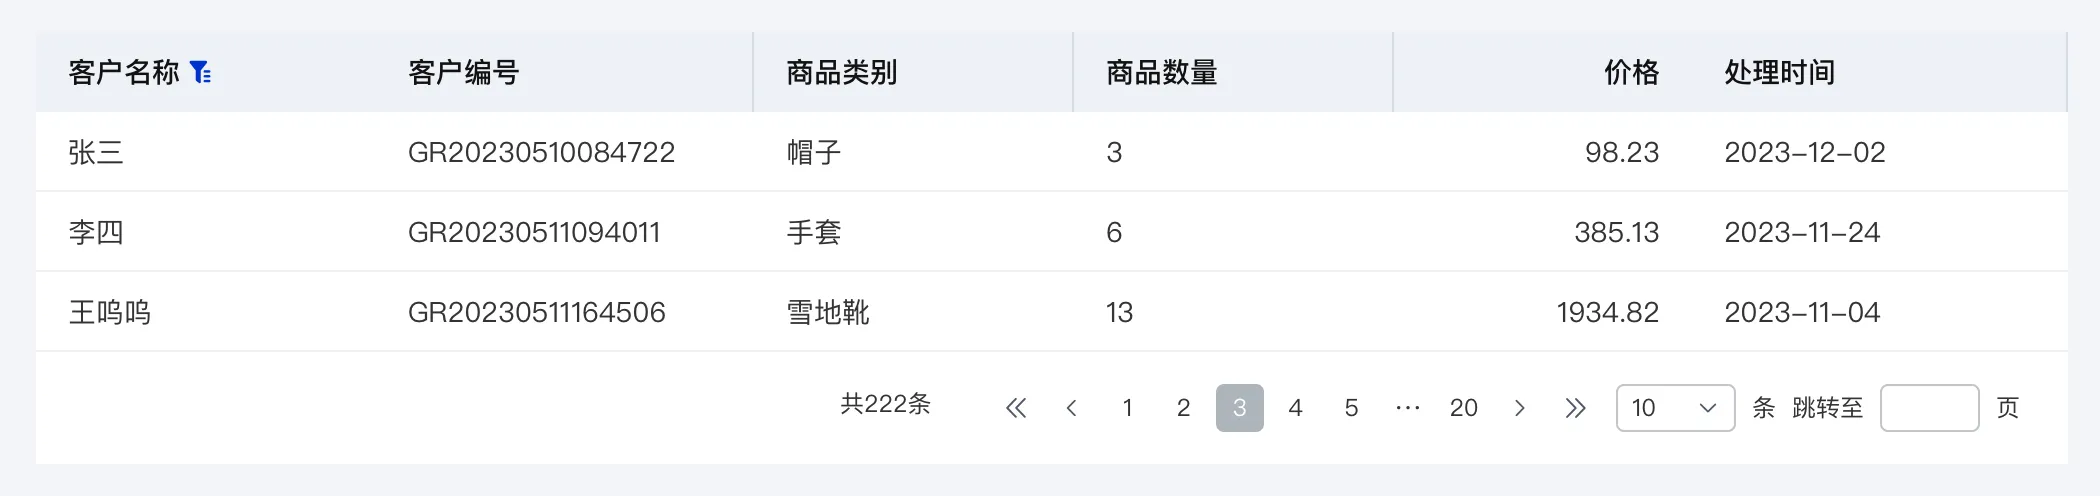Expand more pages with the ellipsis
The image size is (2100, 496).
[x=1408, y=408]
